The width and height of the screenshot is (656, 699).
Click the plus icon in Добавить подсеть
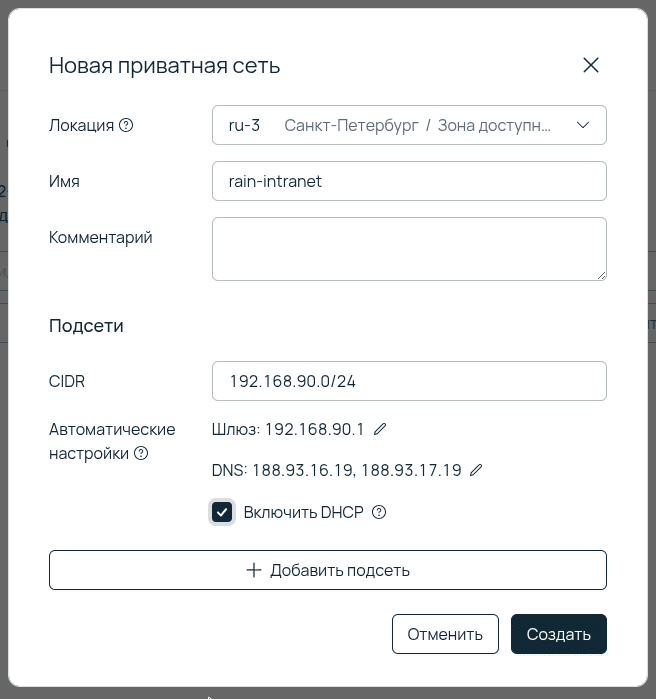pos(254,570)
